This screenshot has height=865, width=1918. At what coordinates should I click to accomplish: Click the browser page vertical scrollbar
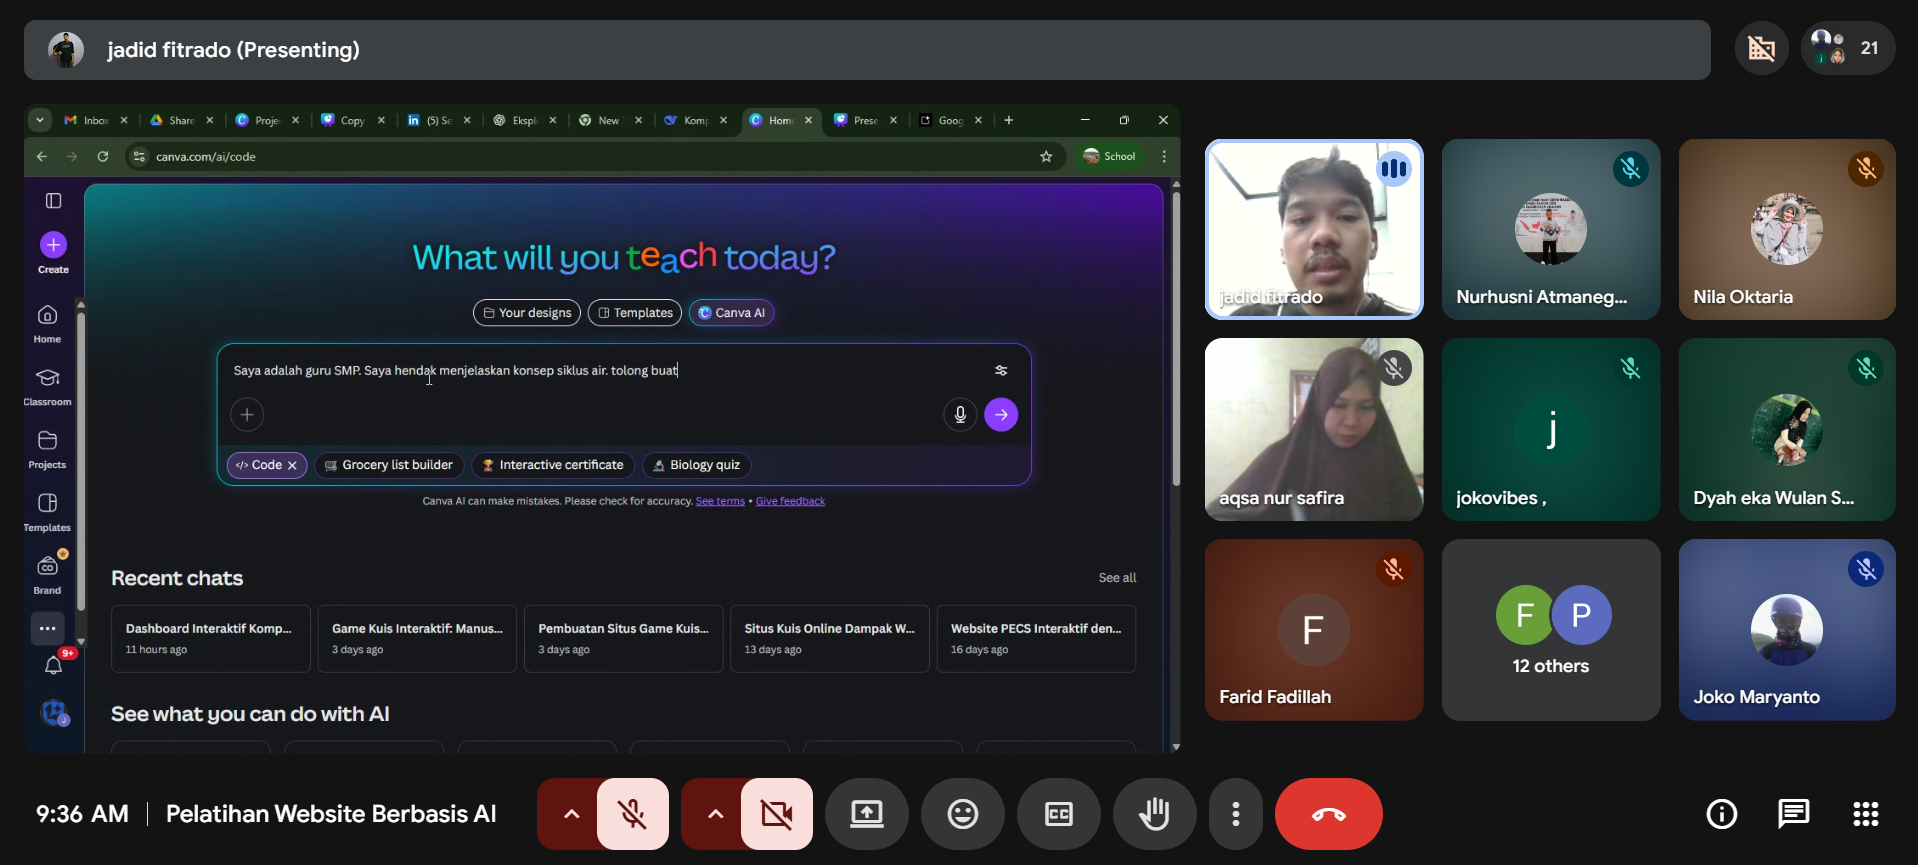tap(1176, 340)
